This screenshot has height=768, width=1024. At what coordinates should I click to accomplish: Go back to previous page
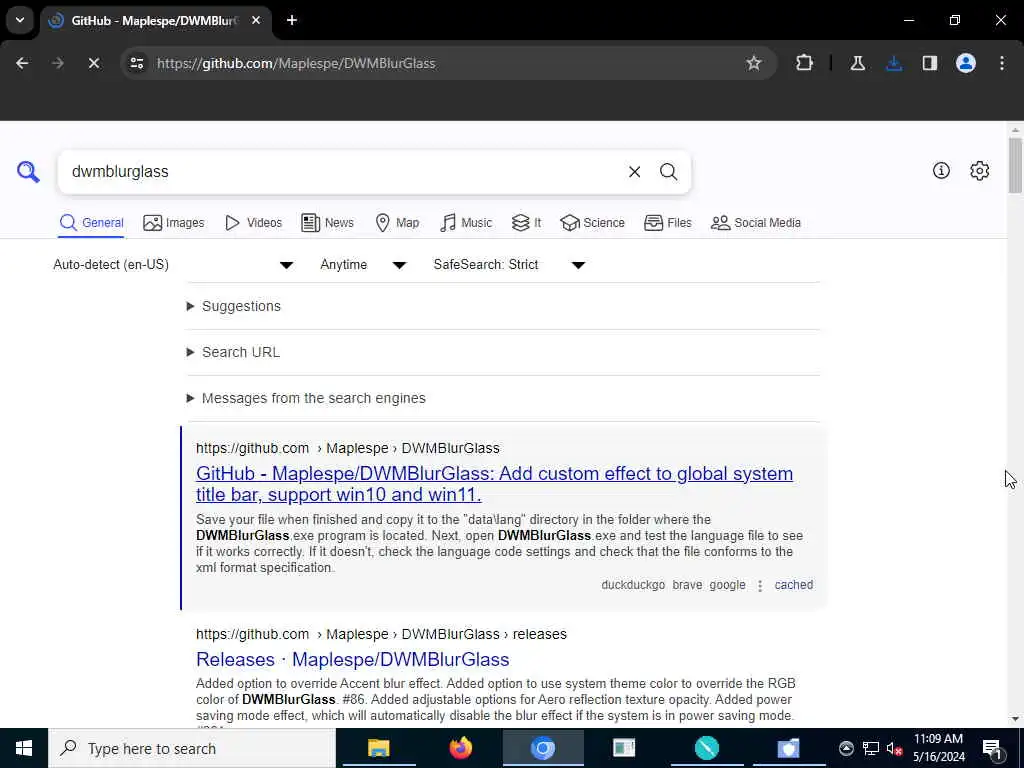point(22,63)
